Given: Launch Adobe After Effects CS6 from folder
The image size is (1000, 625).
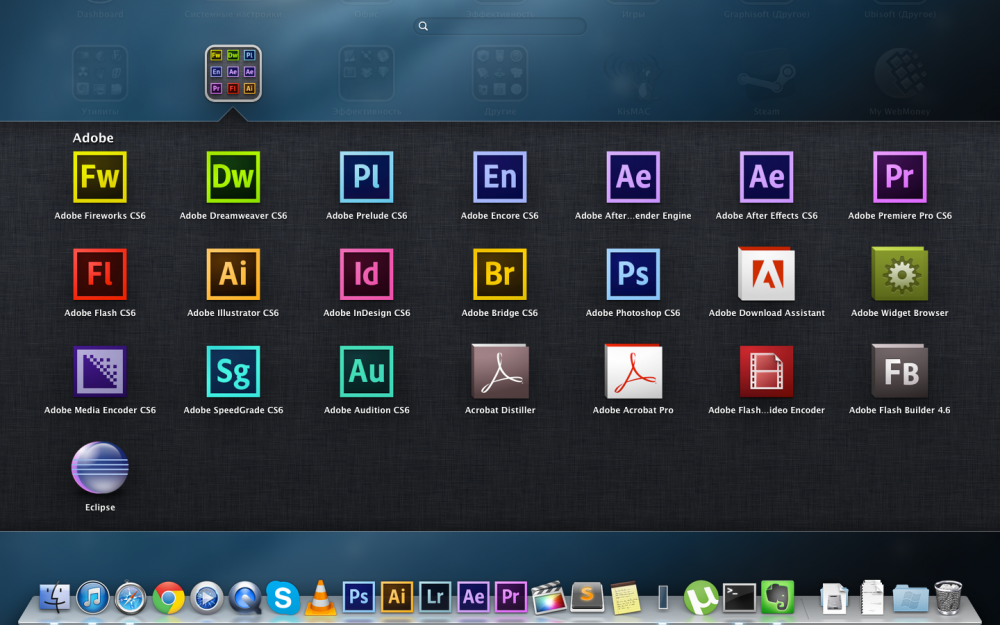Looking at the screenshot, I should (766, 177).
